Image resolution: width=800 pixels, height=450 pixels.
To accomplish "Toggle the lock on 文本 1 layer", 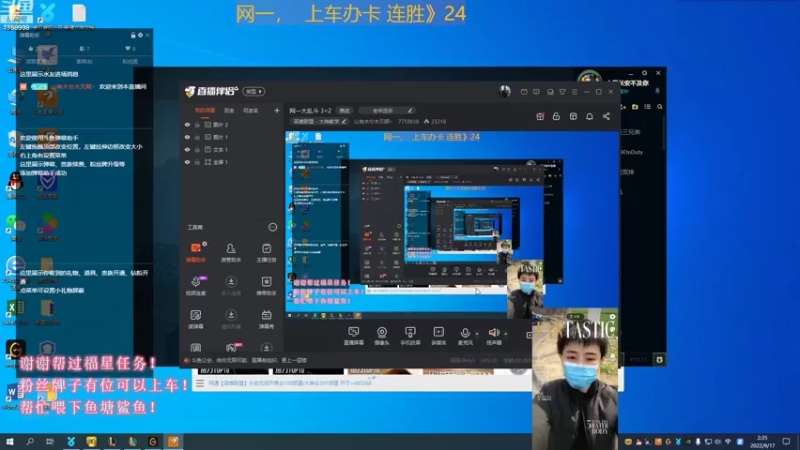I will [197, 149].
